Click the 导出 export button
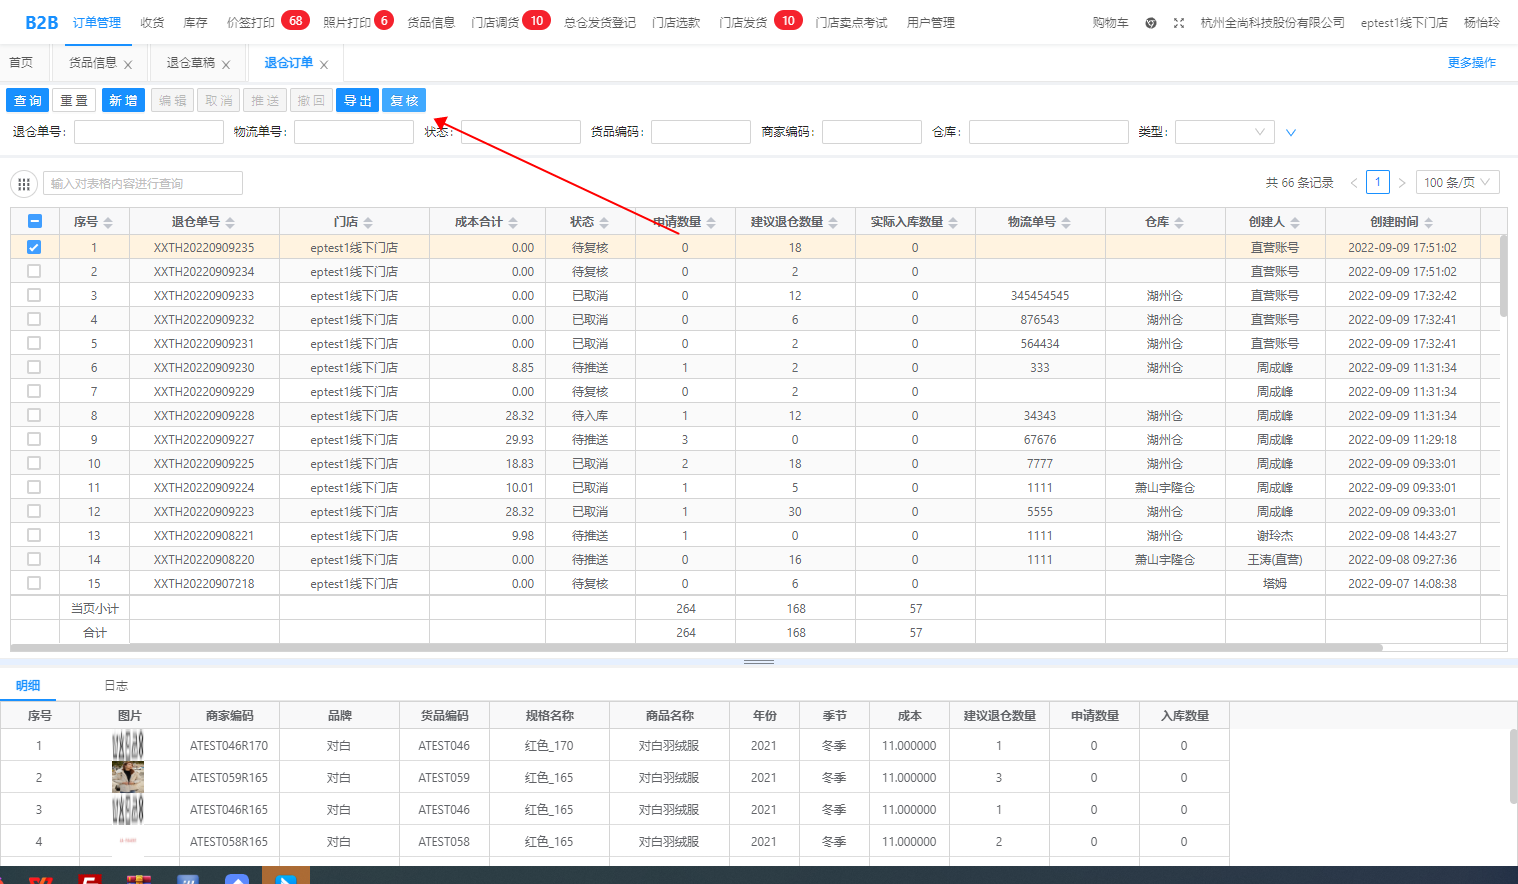Viewport: 1518px width, 884px height. 357,101
